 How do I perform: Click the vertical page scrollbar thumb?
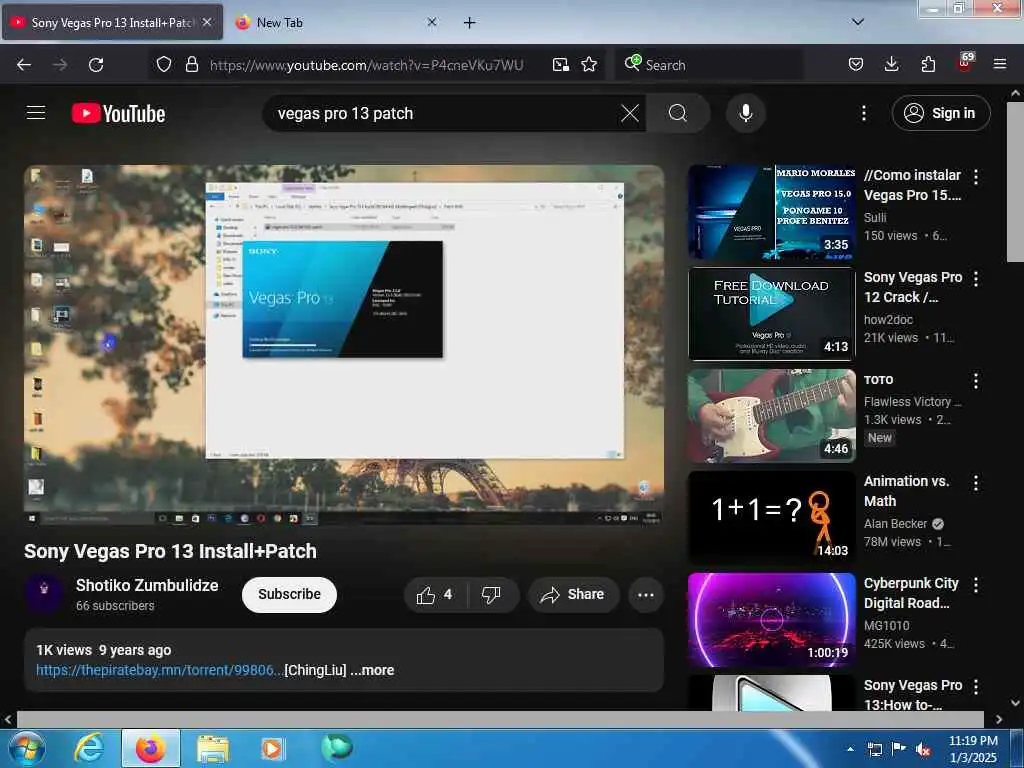click(x=1016, y=183)
